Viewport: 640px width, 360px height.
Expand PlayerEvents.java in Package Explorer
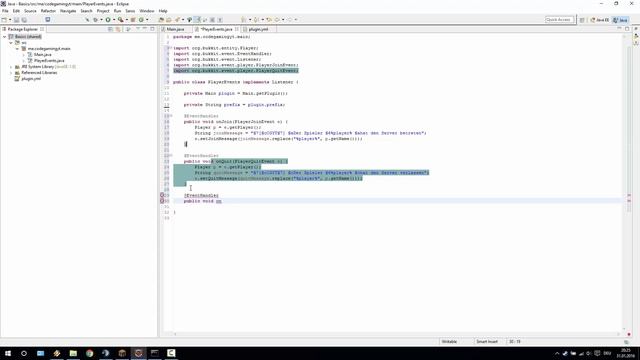24,60
